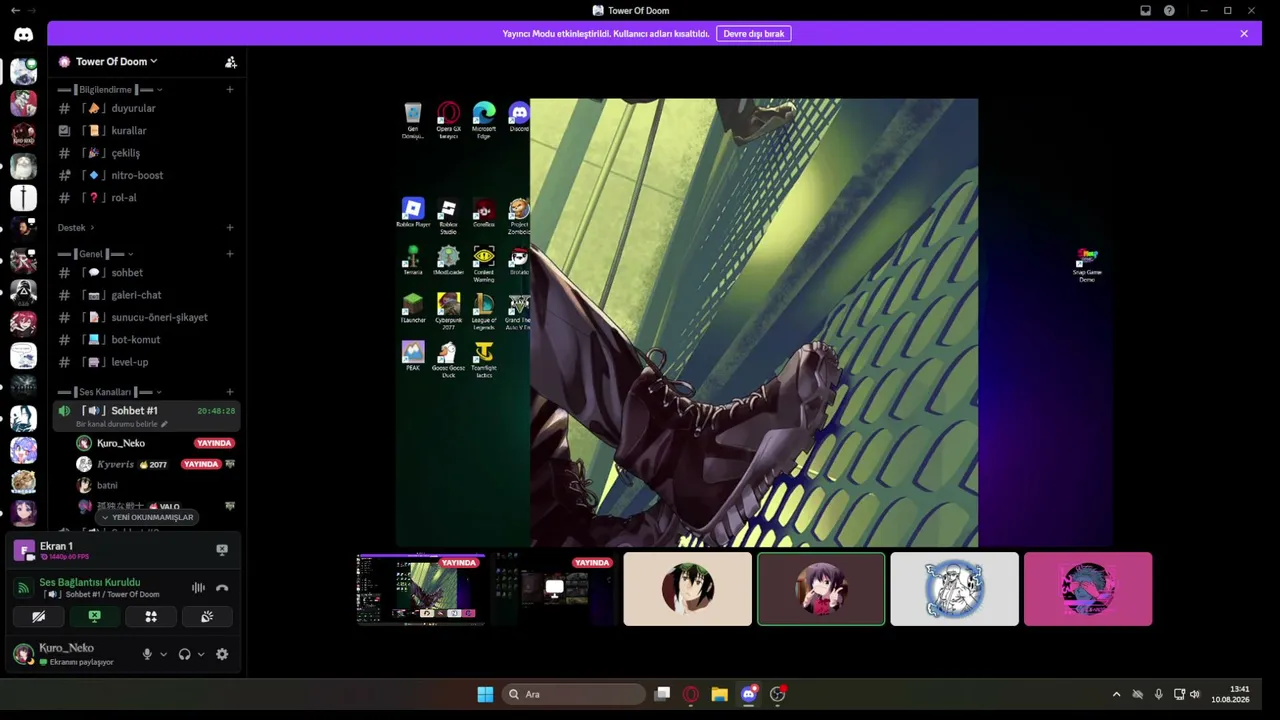This screenshot has width=1280, height=720.
Task: Create a voice channel under Ses Kanalları
Action: click(x=230, y=392)
